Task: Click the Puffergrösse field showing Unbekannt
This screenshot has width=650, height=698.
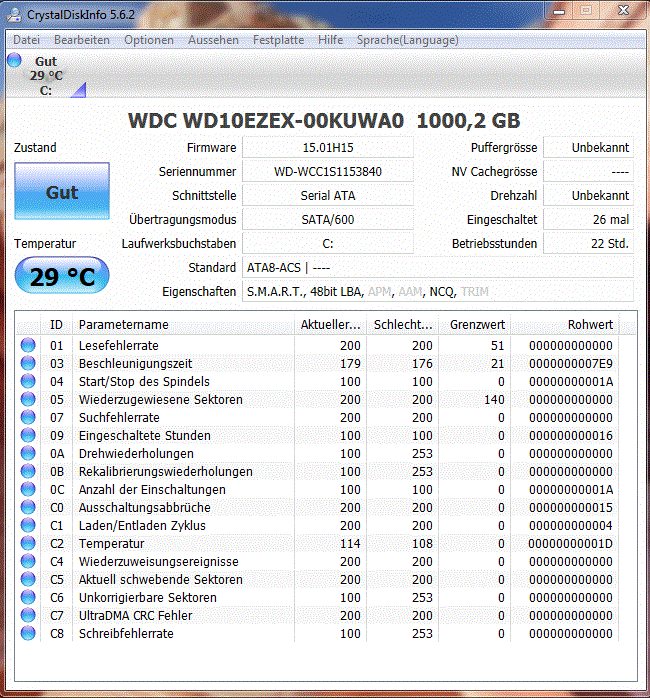Action: click(588, 147)
